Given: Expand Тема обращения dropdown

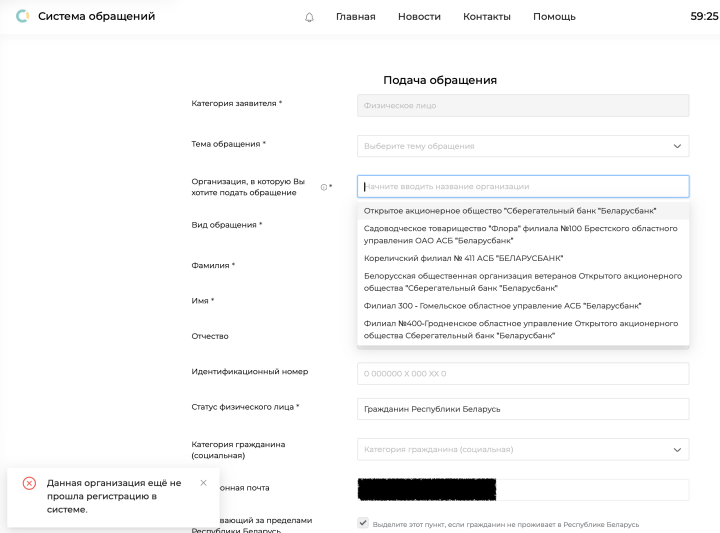Looking at the screenshot, I should pos(523,146).
